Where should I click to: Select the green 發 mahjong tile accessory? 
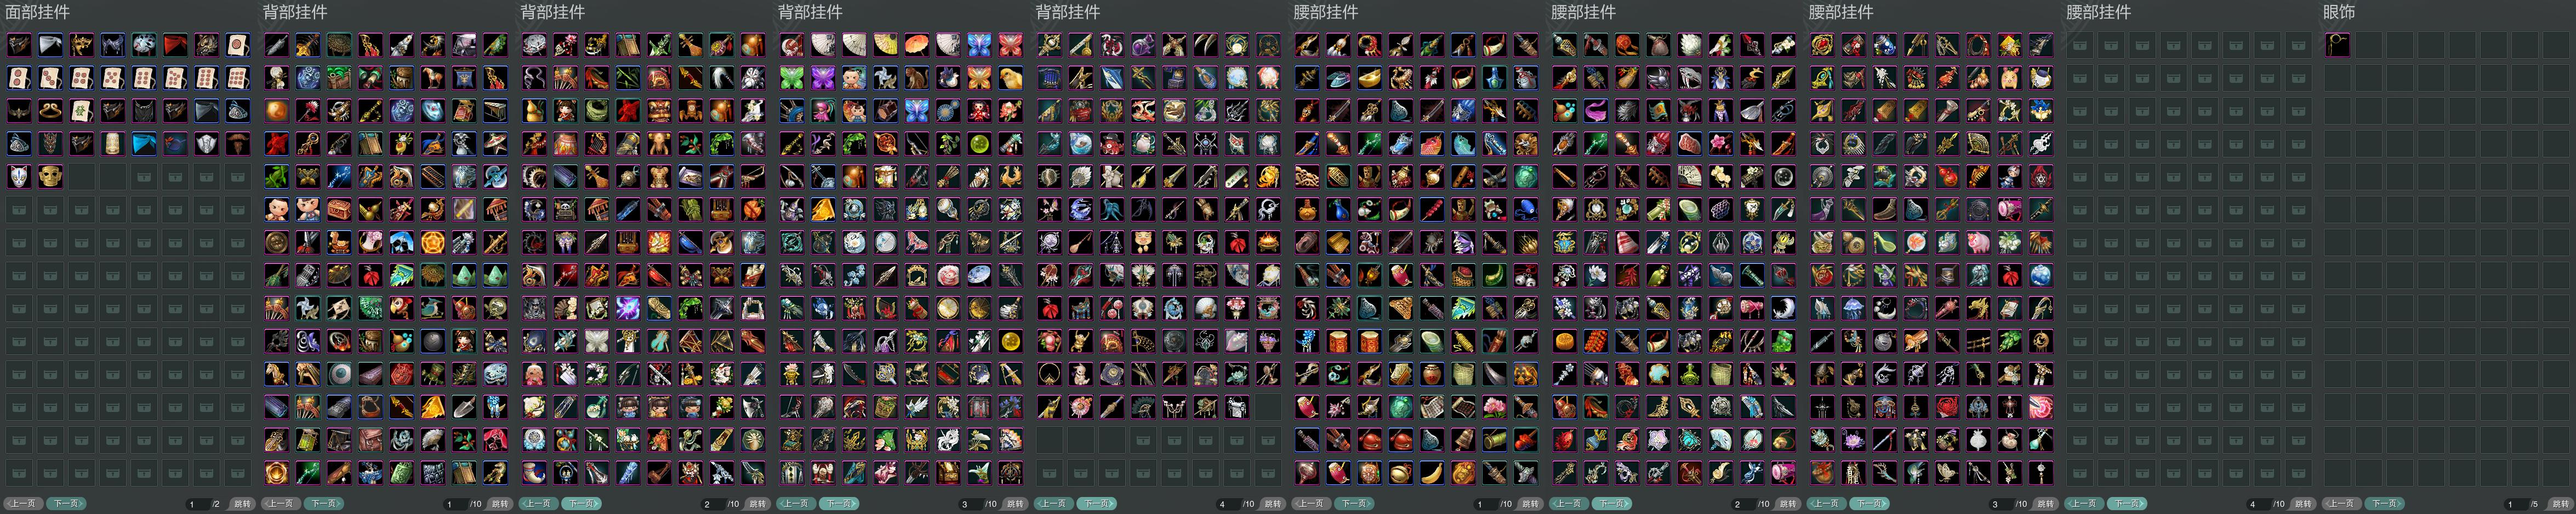[x=81, y=111]
